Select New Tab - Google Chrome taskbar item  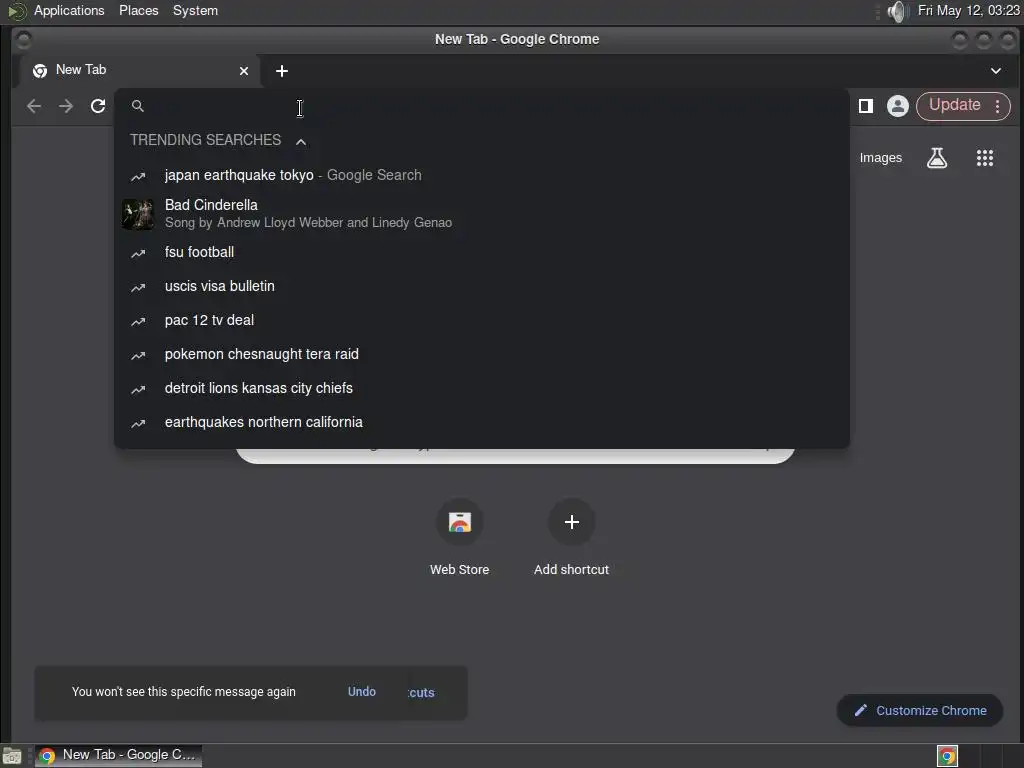point(119,756)
